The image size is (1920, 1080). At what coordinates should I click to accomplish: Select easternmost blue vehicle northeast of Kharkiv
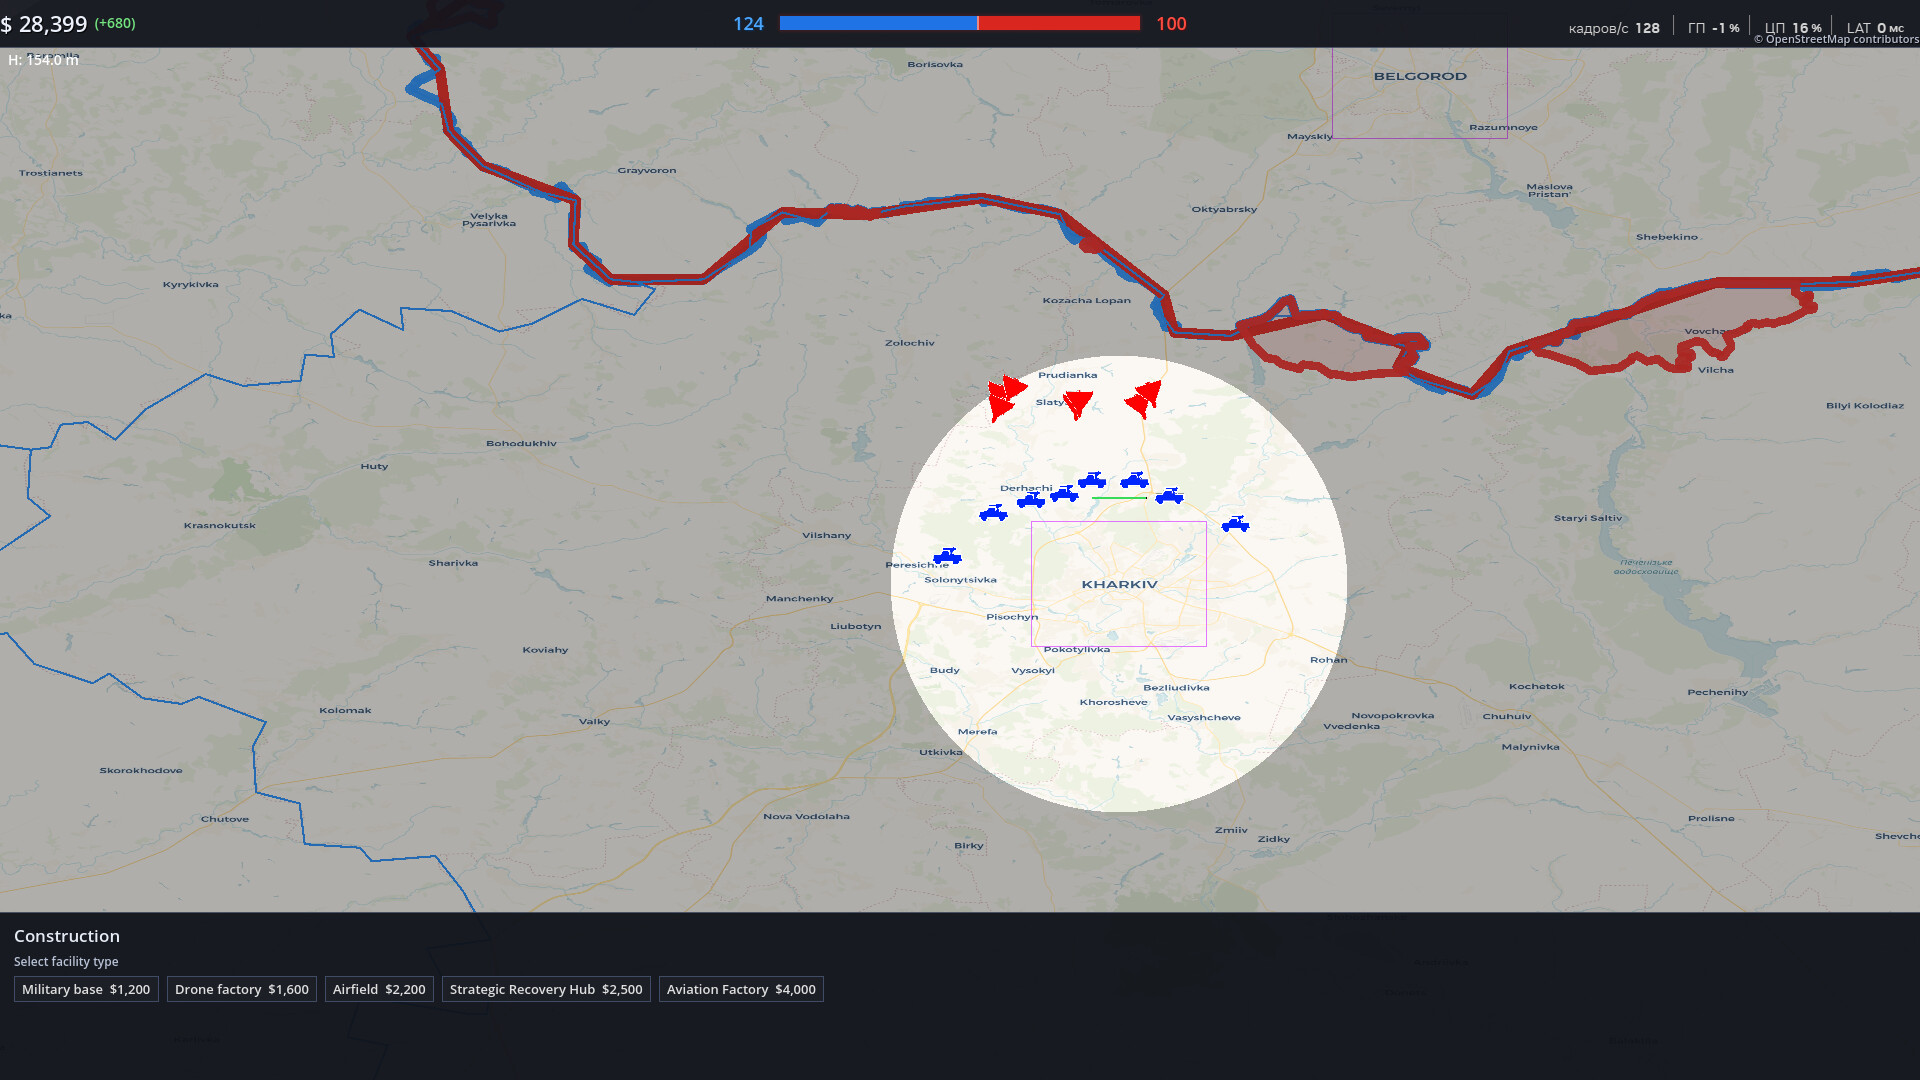pyautogui.click(x=1235, y=524)
